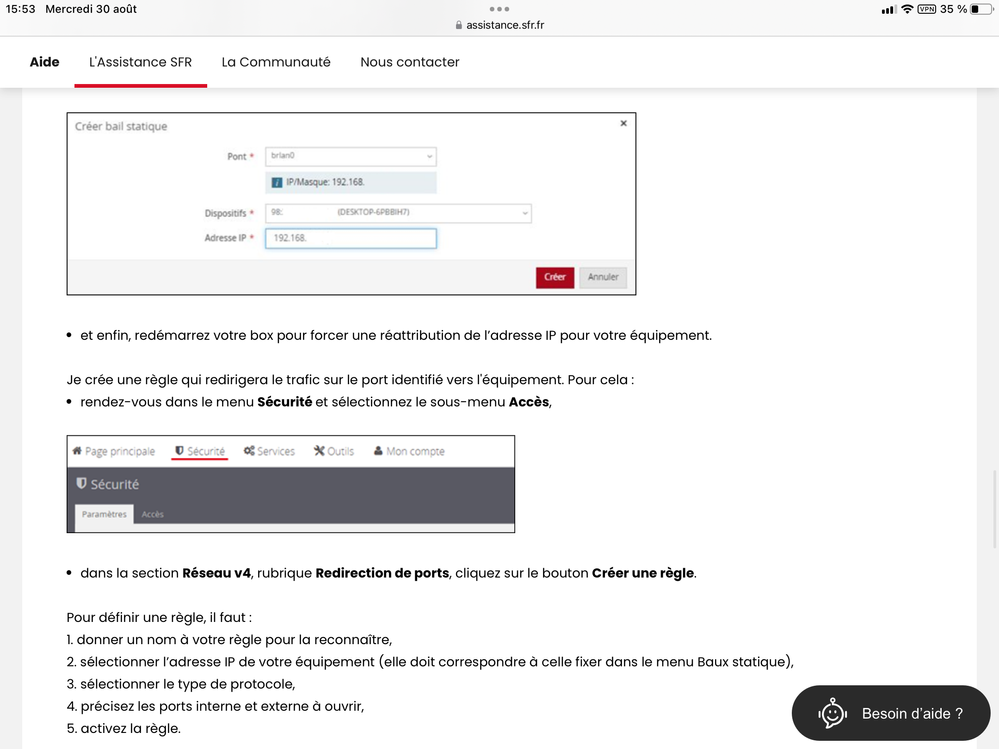Tap the VPN indicator badge
The height and width of the screenshot is (749, 999).
(x=927, y=9)
